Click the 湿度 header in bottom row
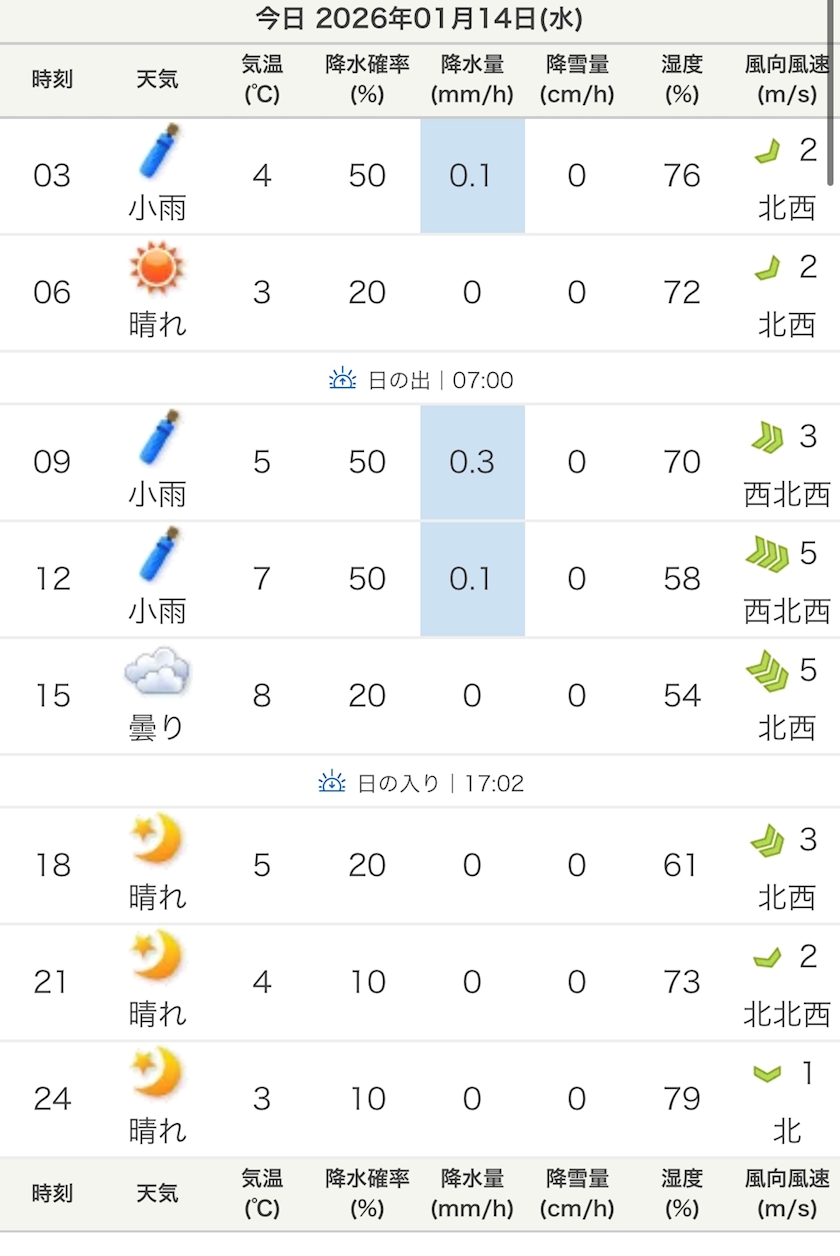 [682, 1194]
